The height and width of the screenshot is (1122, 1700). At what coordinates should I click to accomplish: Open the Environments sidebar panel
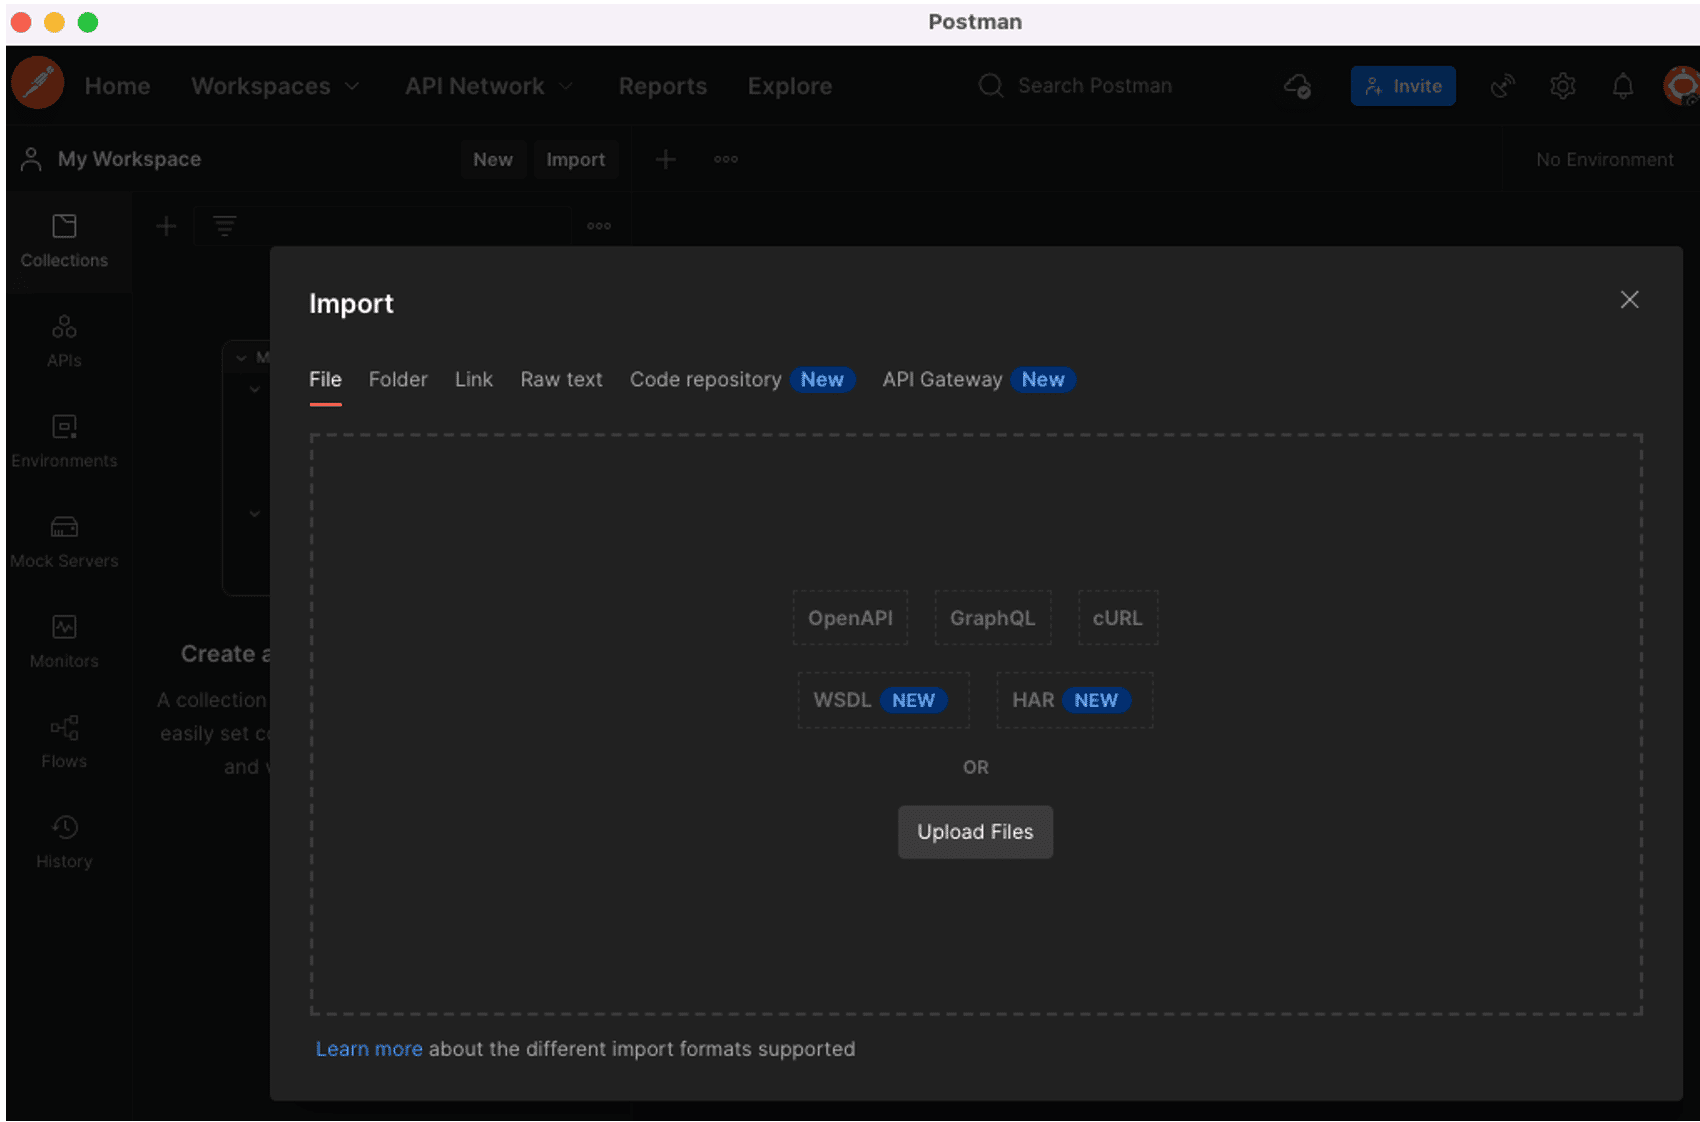pyautogui.click(x=64, y=442)
